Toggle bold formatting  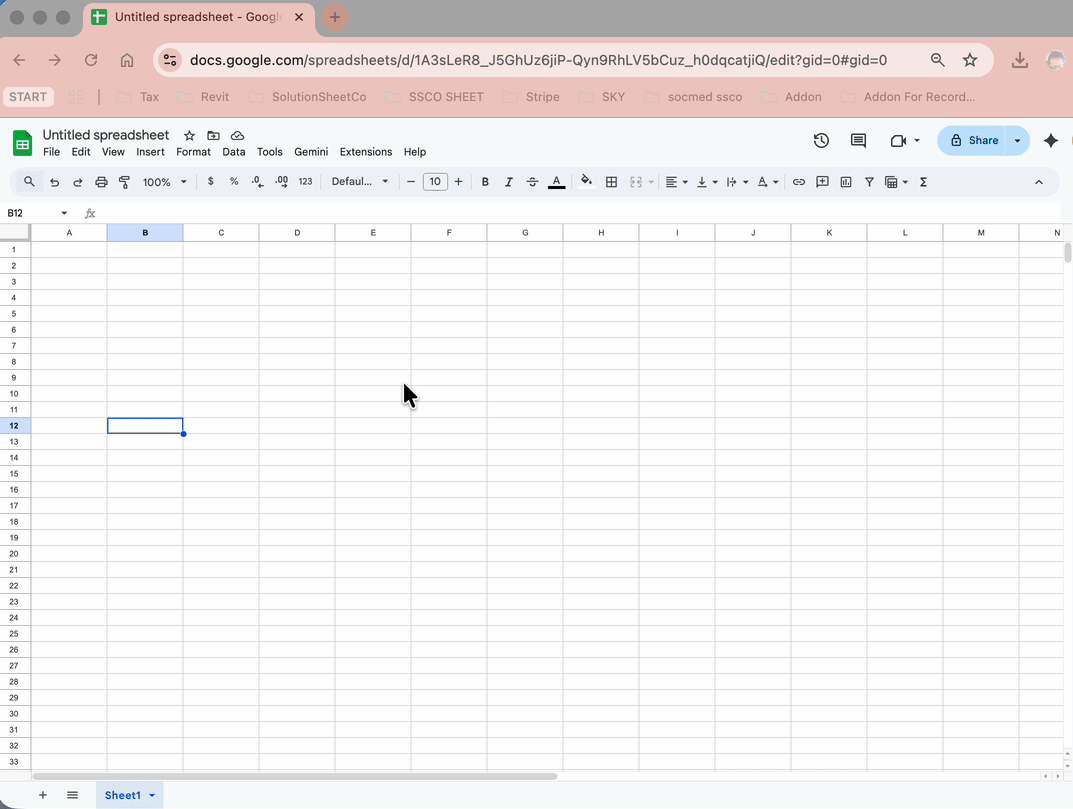pyautogui.click(x=485, y=182)
